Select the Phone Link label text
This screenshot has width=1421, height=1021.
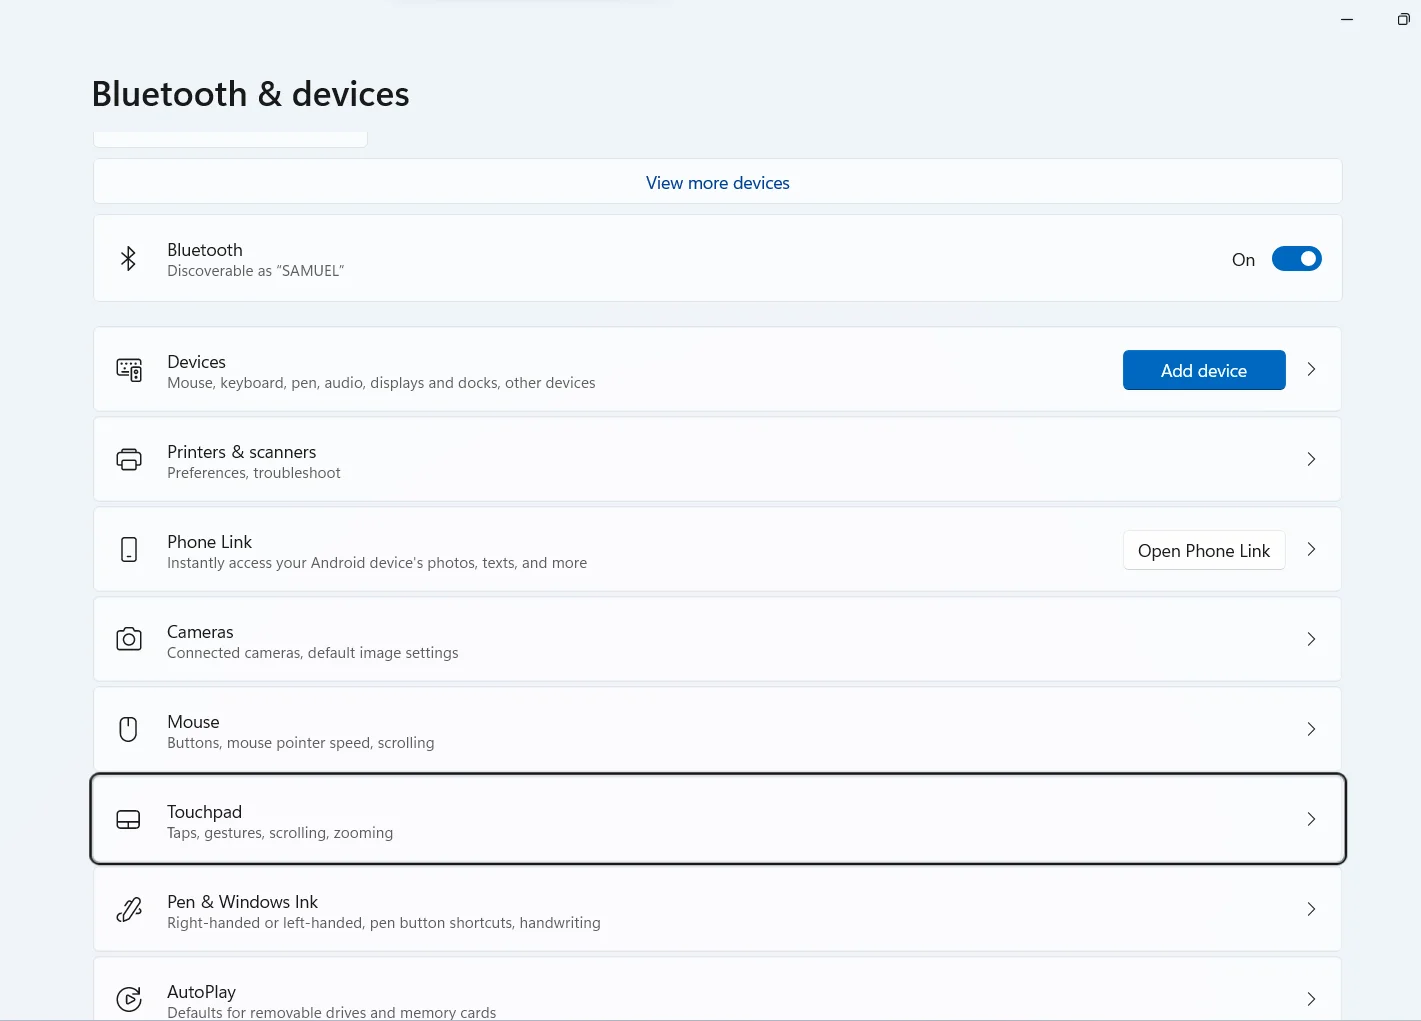(x=209, y=542)
